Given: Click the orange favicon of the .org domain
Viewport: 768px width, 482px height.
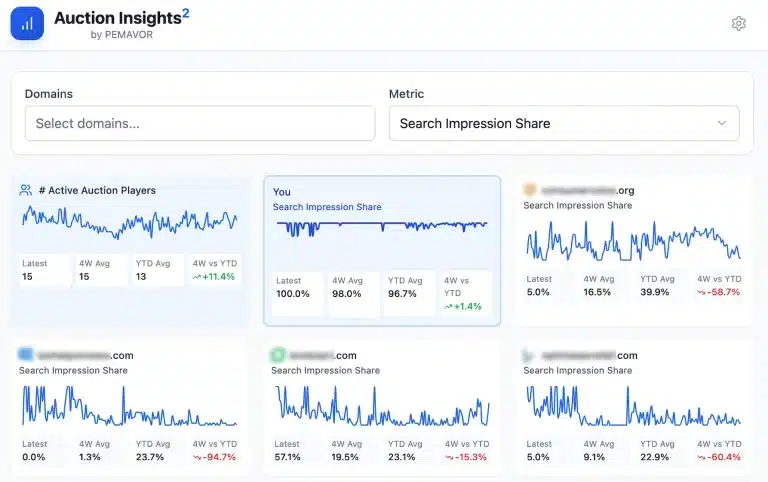Looking at the screenshot, I should tap(530, 190).
